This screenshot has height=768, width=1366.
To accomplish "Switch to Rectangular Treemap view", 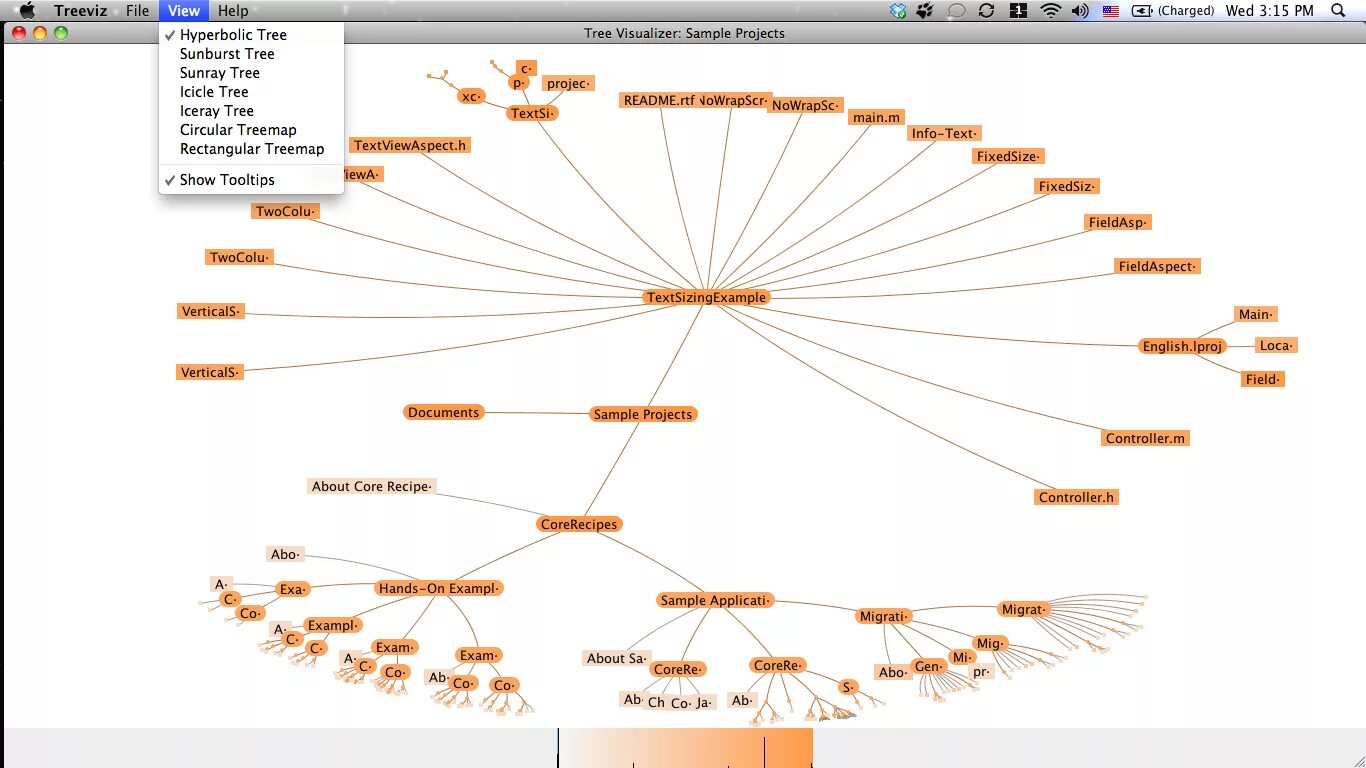I will click(x=251, y=149).
